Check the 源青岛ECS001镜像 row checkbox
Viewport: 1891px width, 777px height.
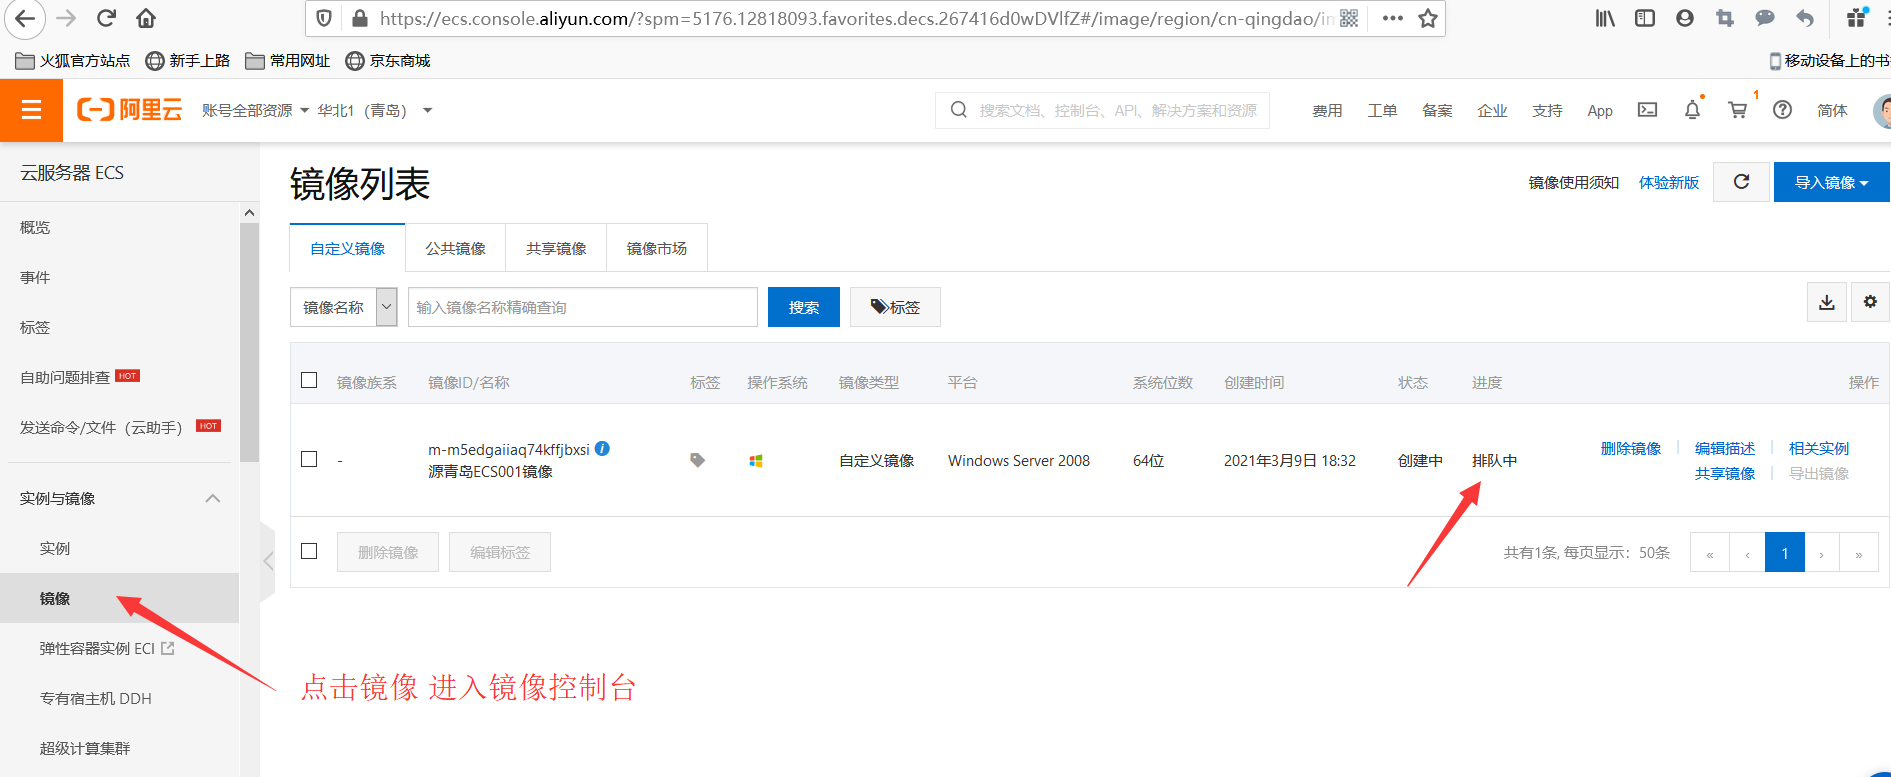pos(309,459)
